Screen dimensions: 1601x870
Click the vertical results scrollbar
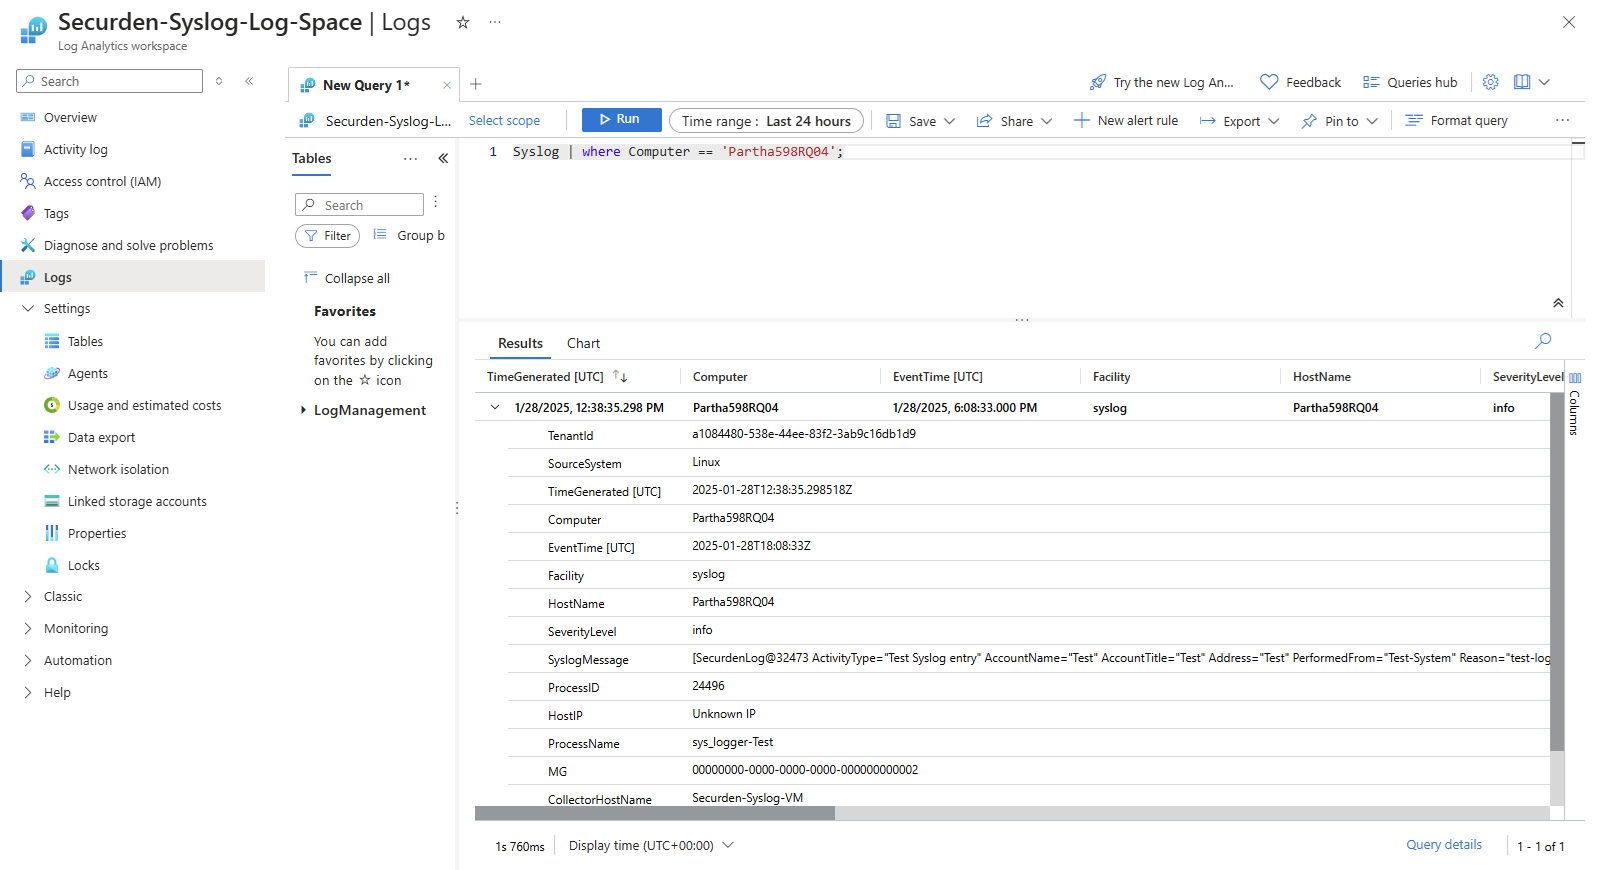[x=1557, y=571]
